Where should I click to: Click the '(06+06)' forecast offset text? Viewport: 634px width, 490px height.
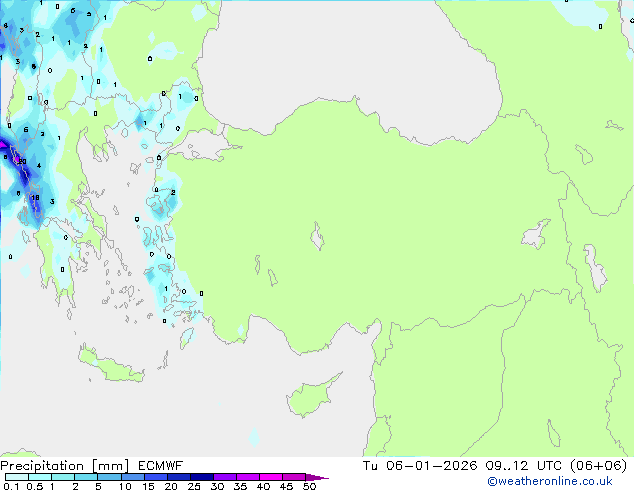(598, 466)
